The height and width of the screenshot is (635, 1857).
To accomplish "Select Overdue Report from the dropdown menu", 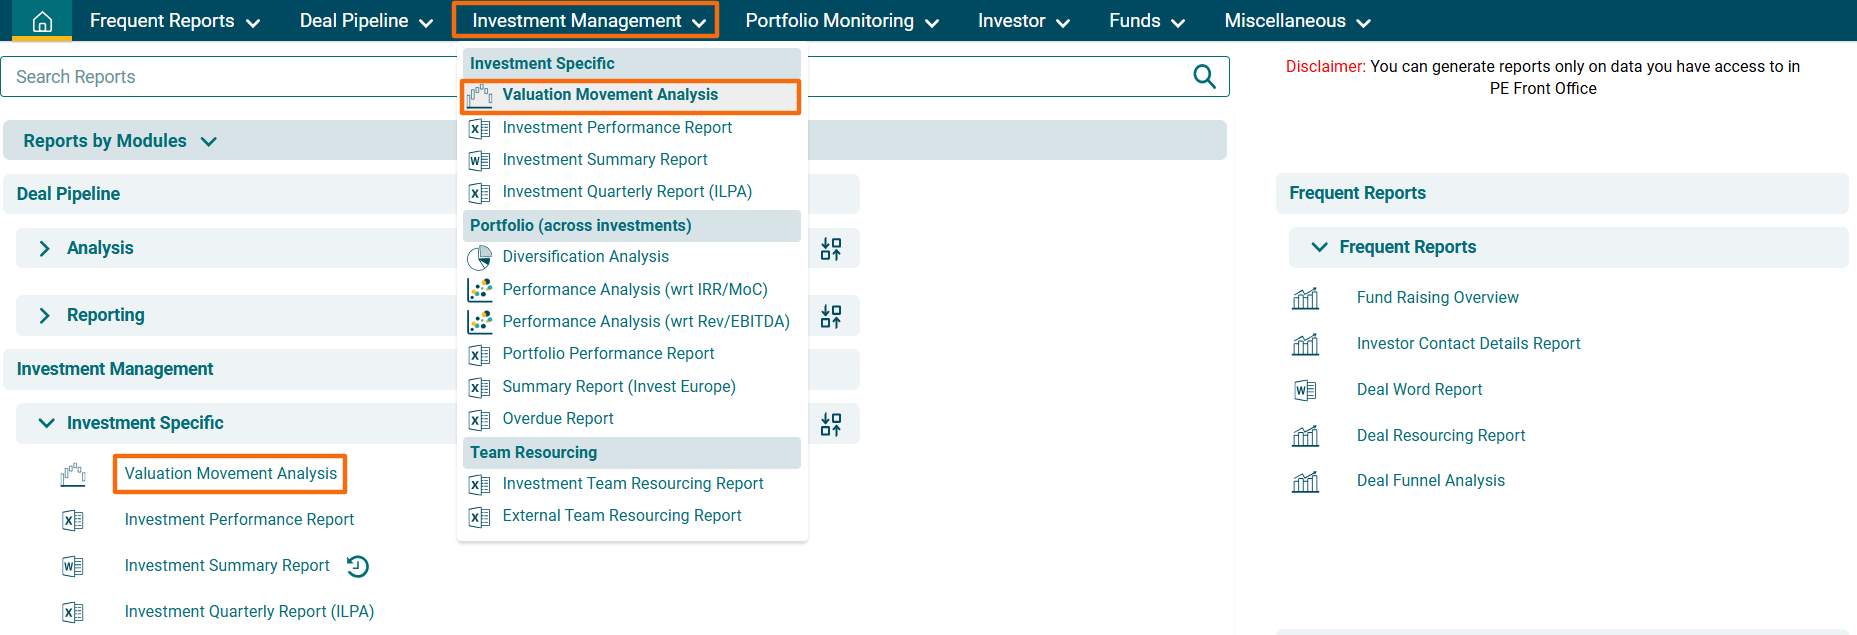I will (557, 419).
